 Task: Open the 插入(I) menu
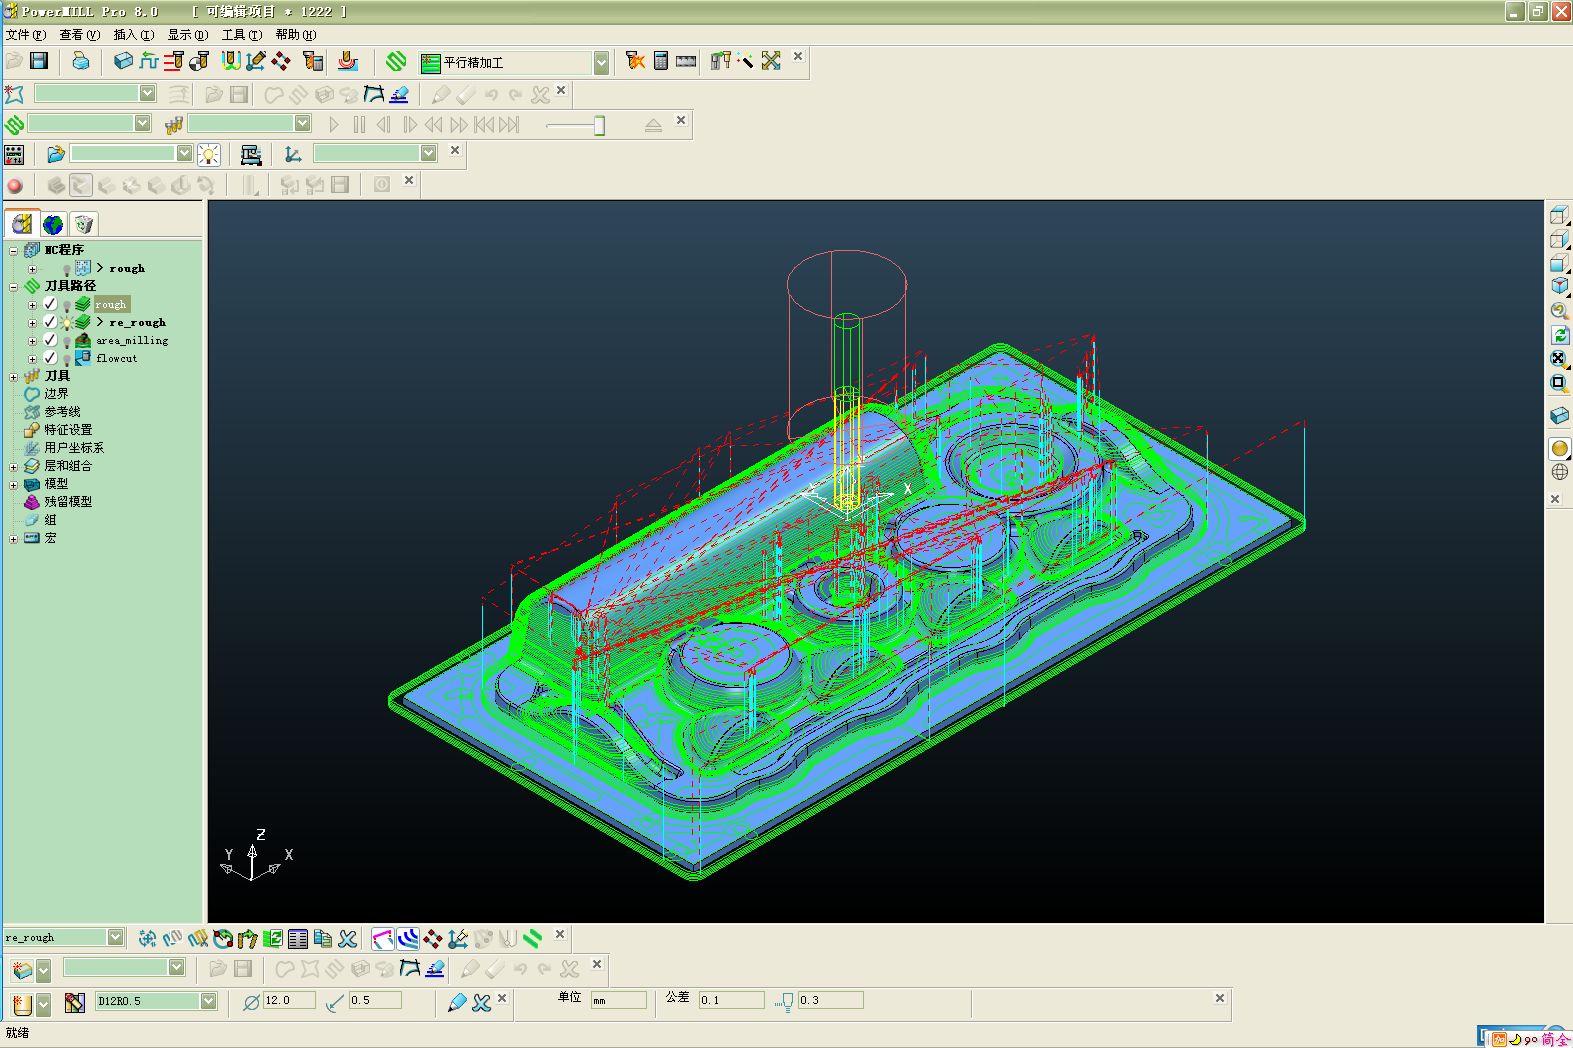pyautogui.click(x=133, y=35)
